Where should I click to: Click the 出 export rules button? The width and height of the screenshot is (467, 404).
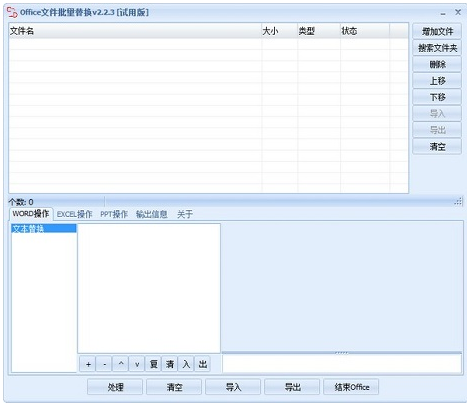pyautogui.click(x=202, y=364)
